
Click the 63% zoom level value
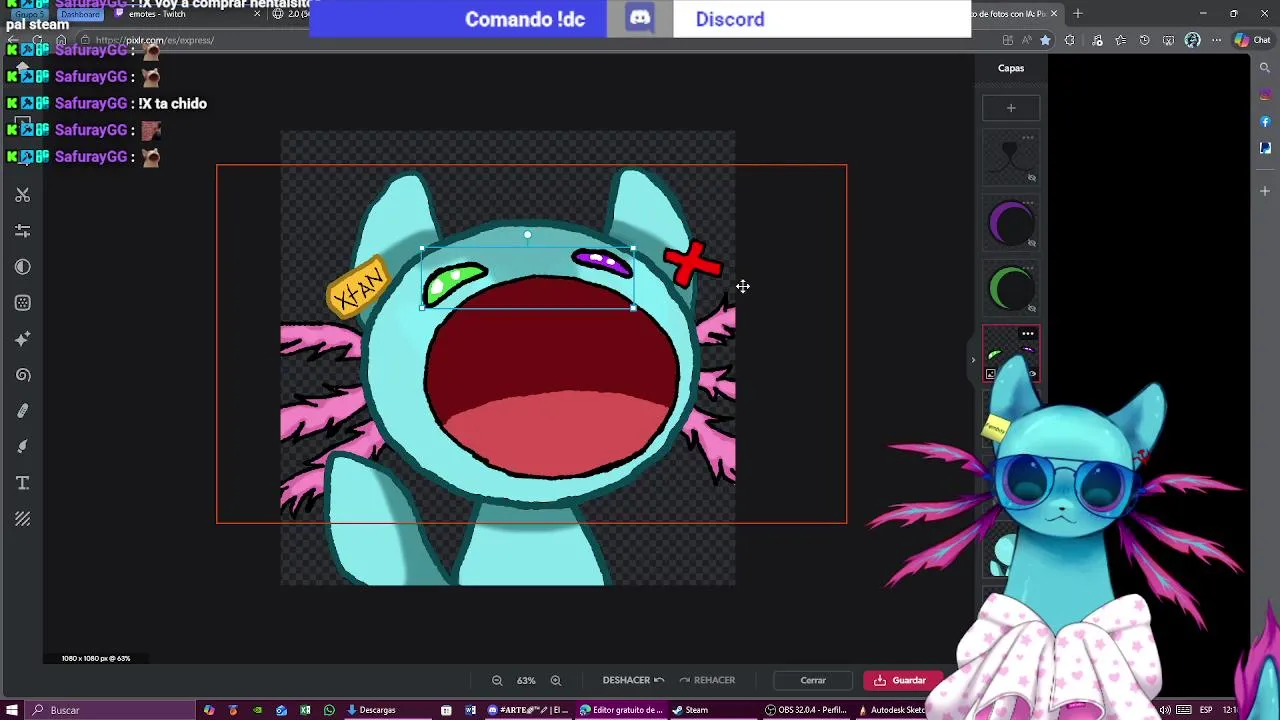pos(526,680)
